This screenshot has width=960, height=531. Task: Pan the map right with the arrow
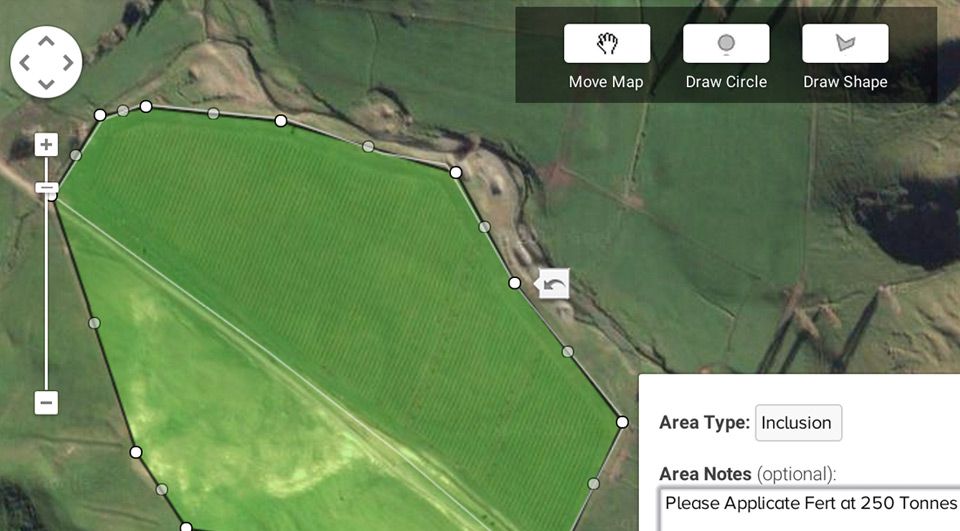[67, 62]
